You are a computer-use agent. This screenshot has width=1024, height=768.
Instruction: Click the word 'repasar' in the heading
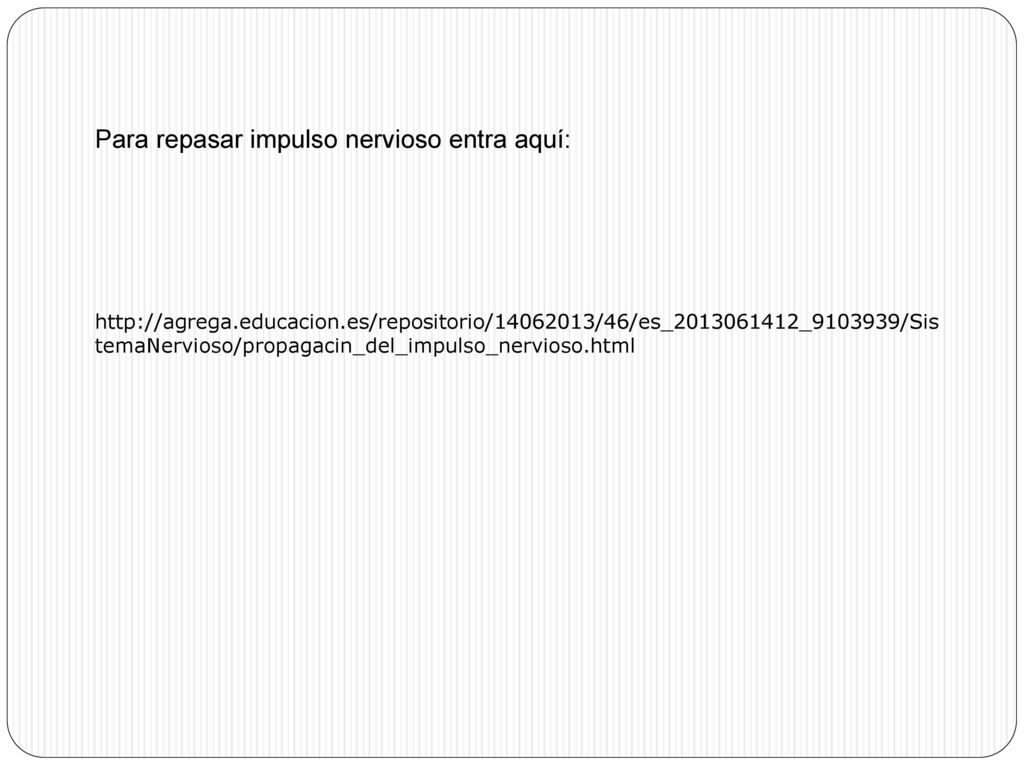200,141
